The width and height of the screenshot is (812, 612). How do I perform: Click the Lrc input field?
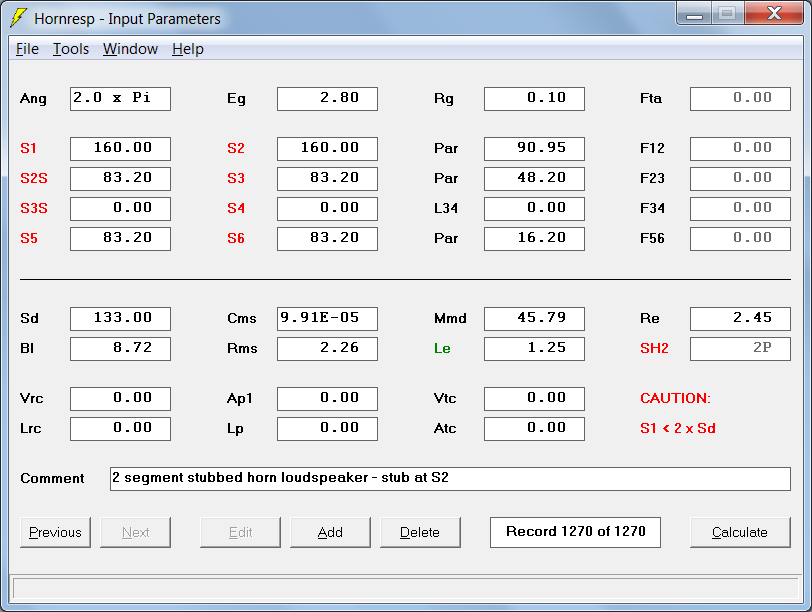[x=120, y=429]
